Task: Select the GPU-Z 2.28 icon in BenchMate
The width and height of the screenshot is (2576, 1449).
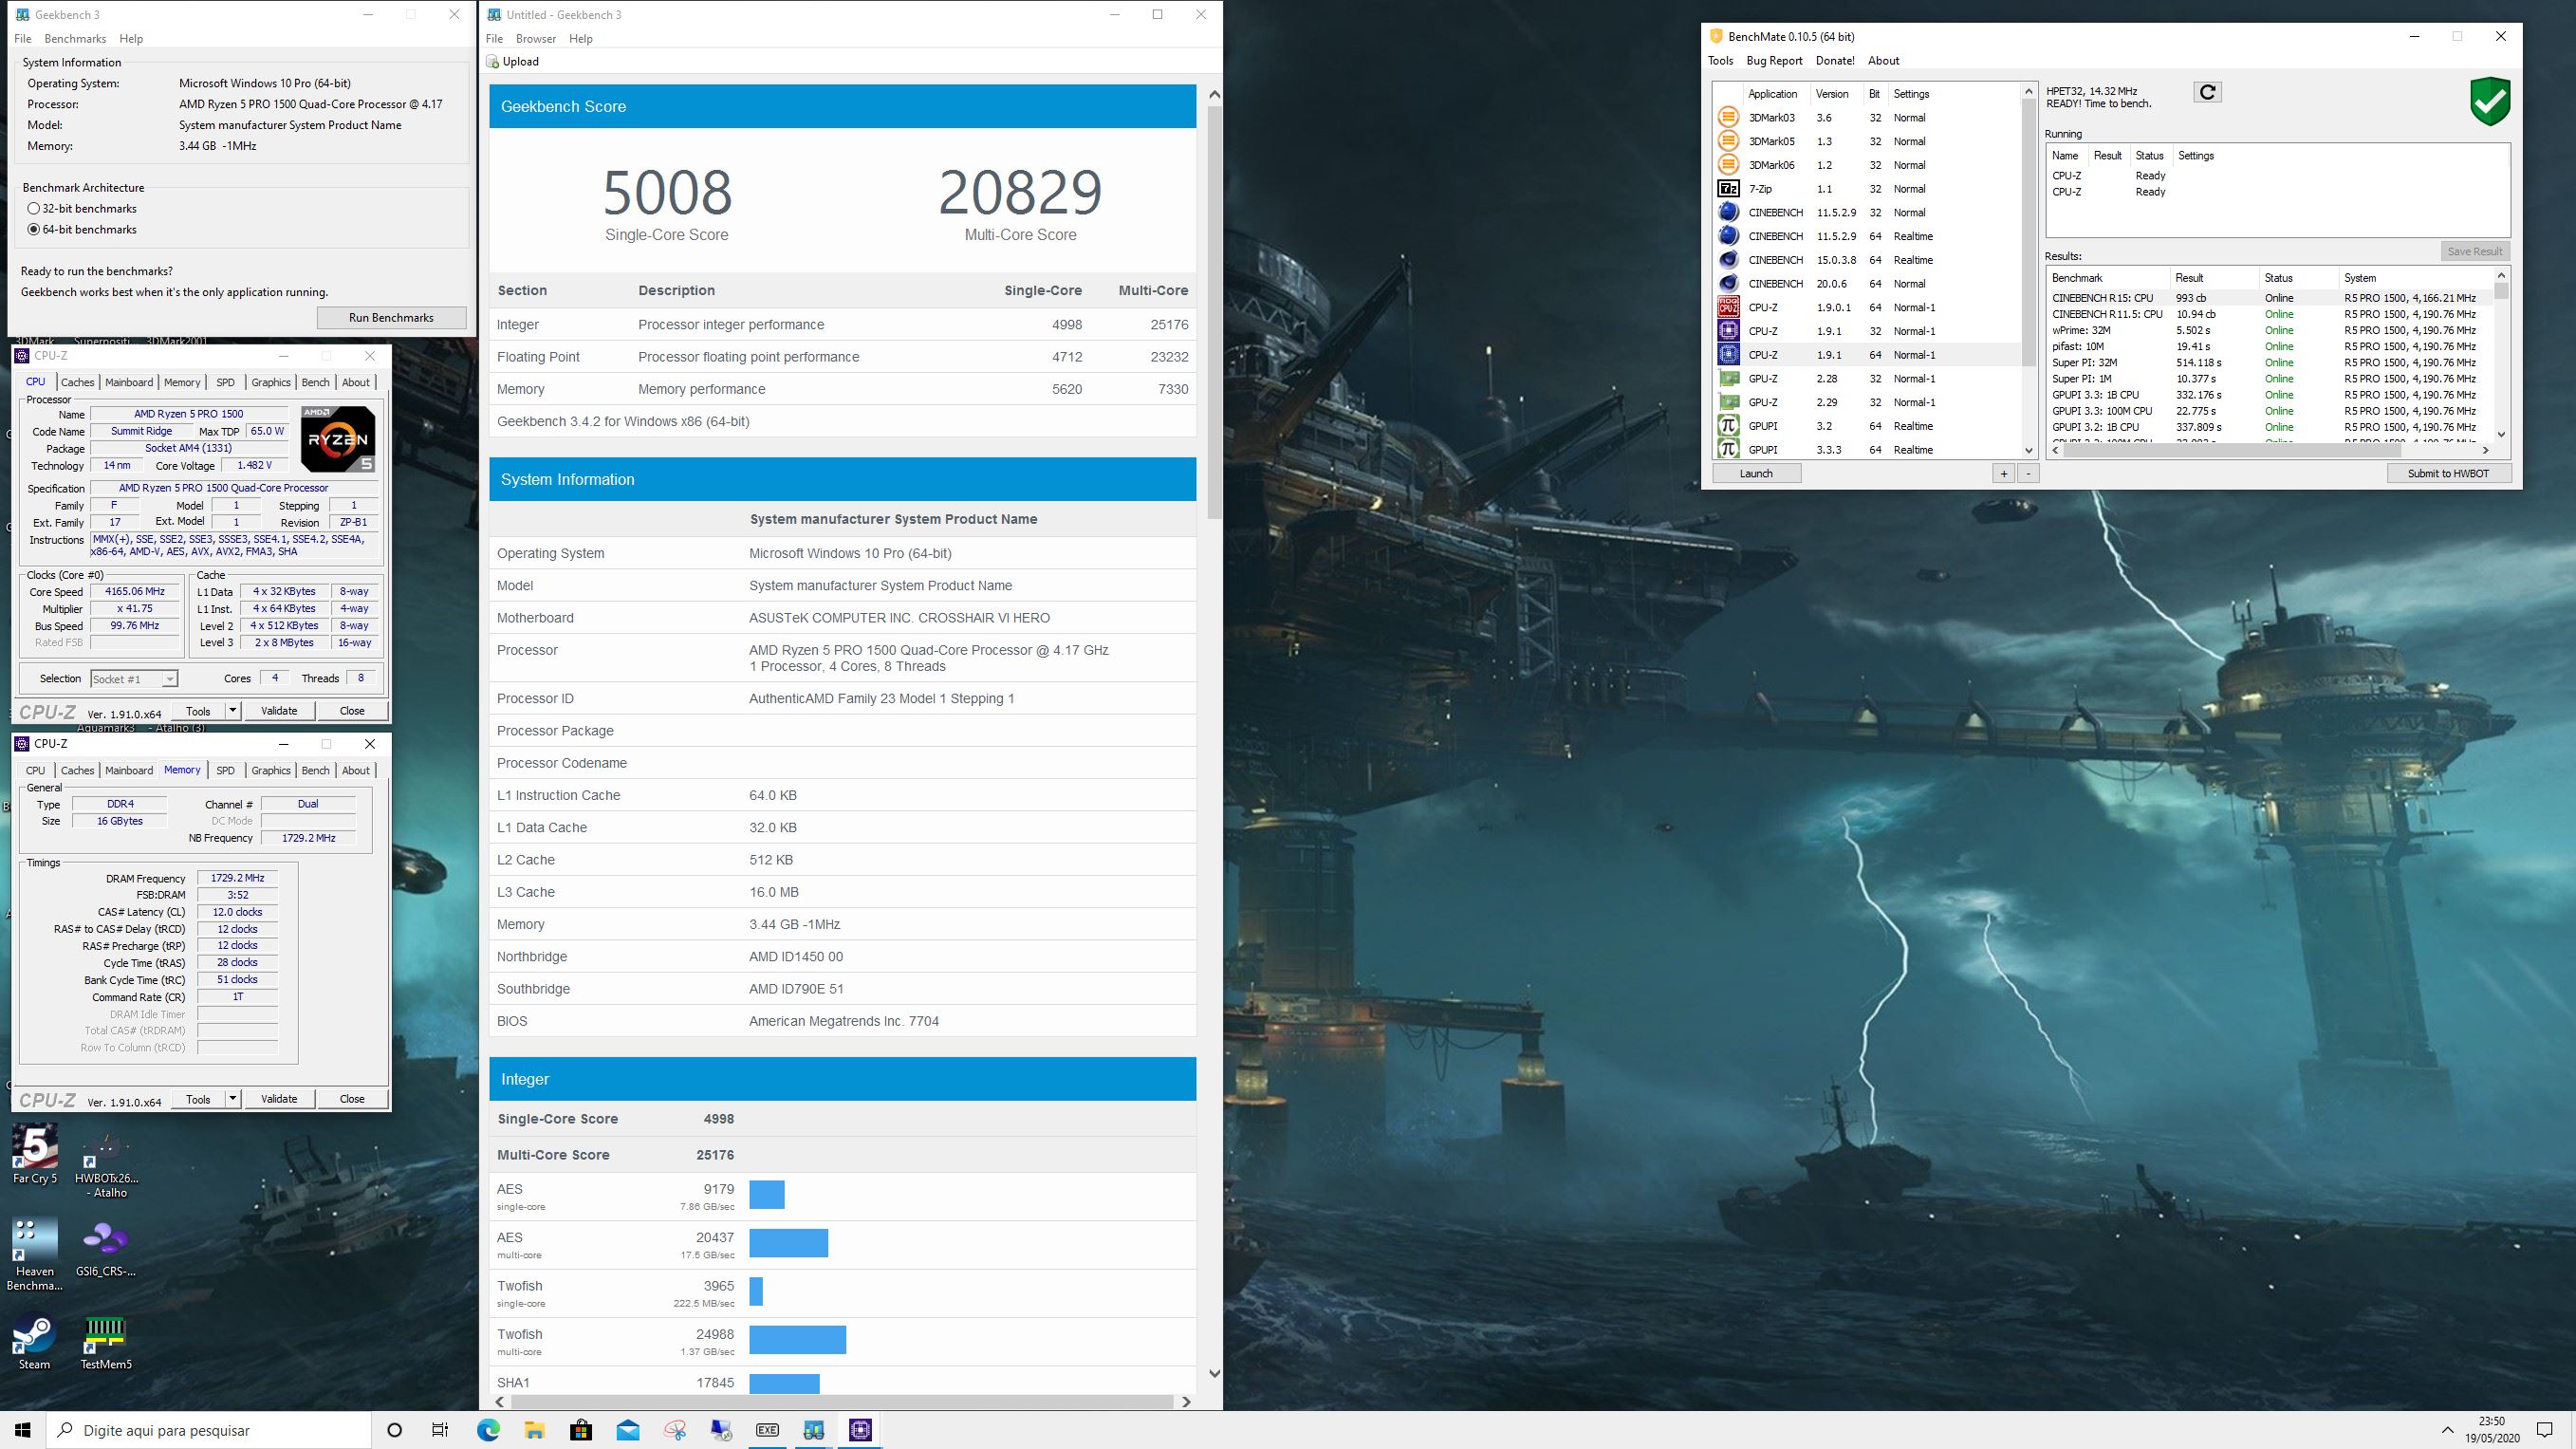Action: point(1728,379)
